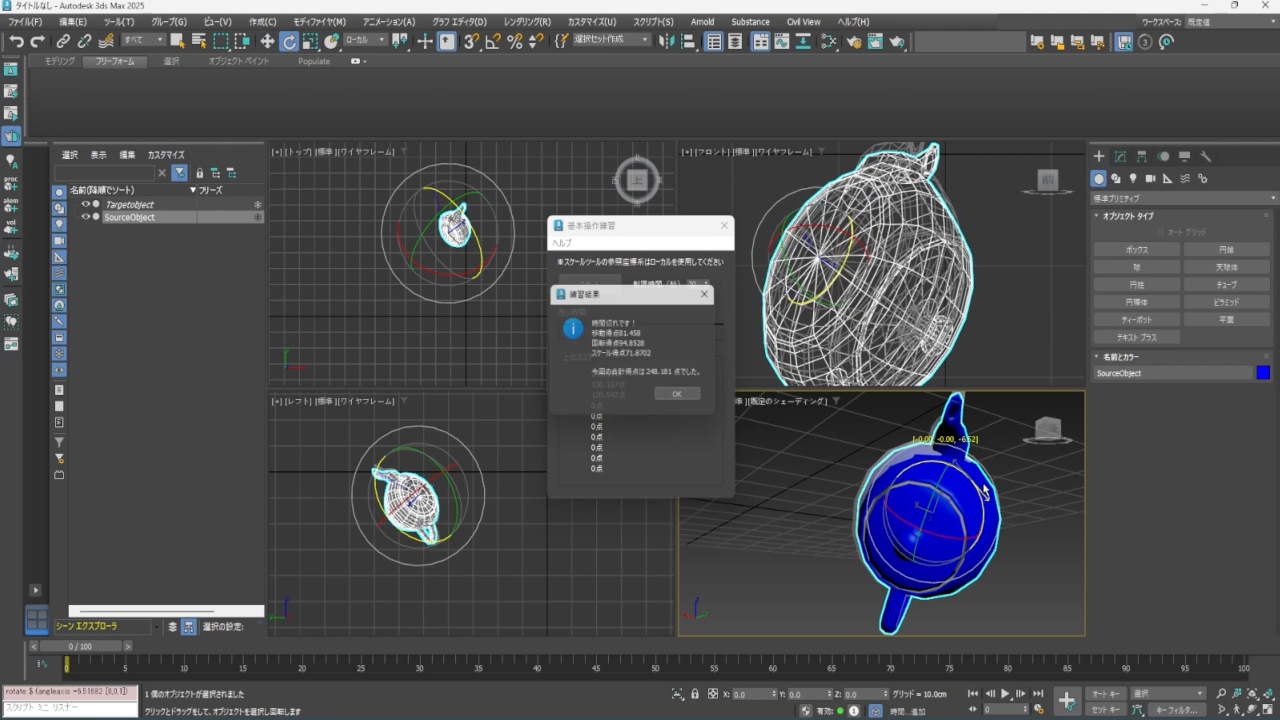
Task: Open the 標準プリミティブ category dropdown
Action: click(1183, 198)
